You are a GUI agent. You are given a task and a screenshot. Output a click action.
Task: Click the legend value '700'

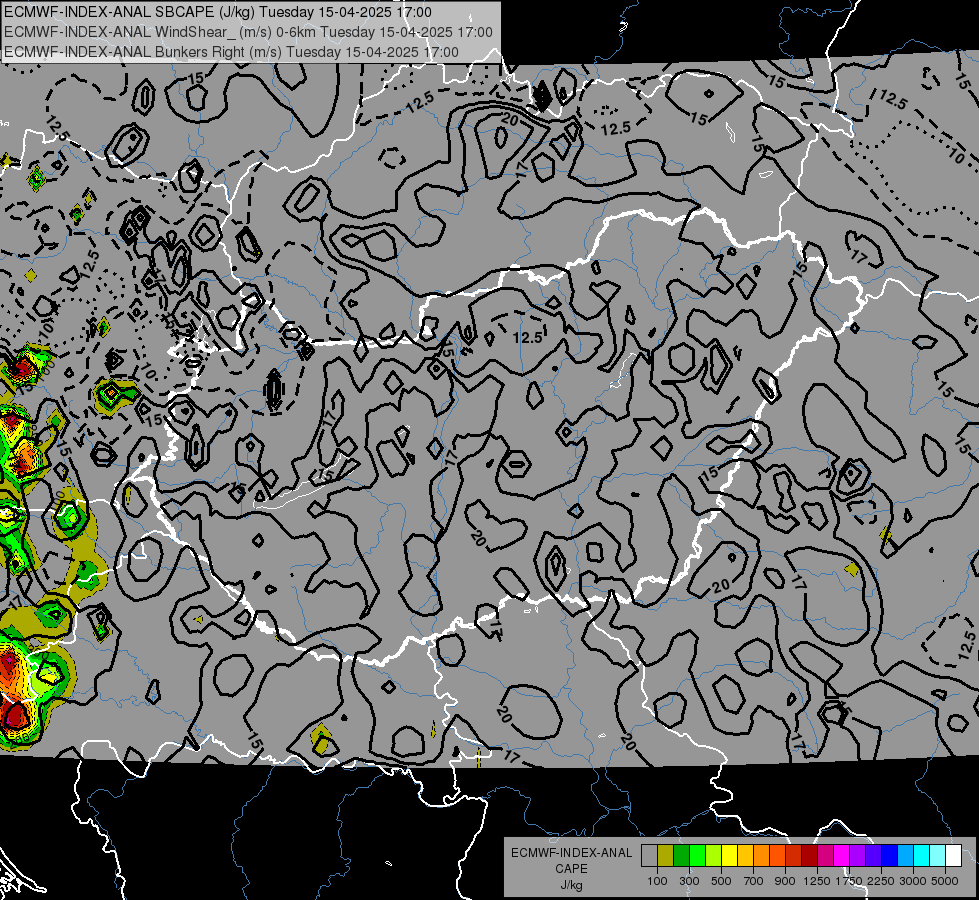pos(754,881)
